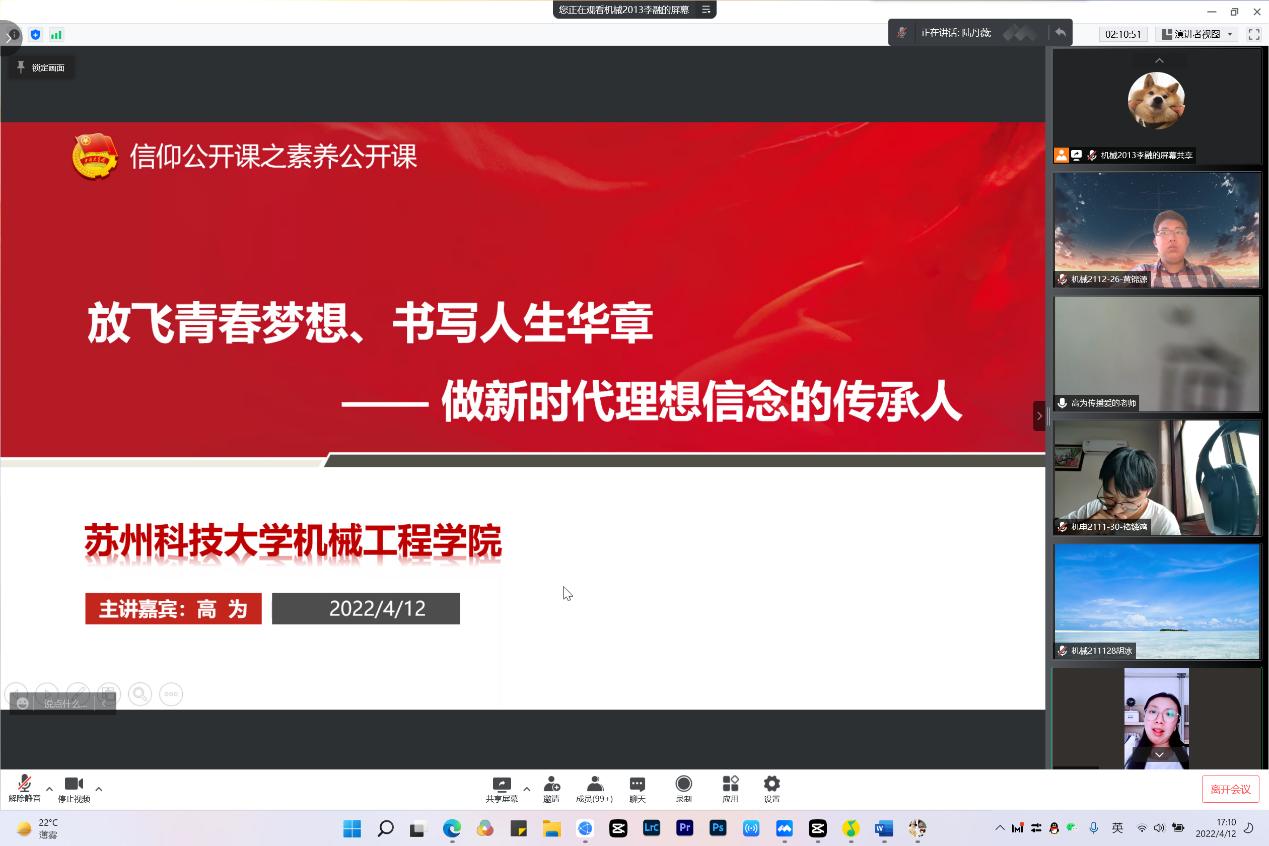Expand the video options chevron beside 停止视频

pyautogui.click(x=98, y=788)
